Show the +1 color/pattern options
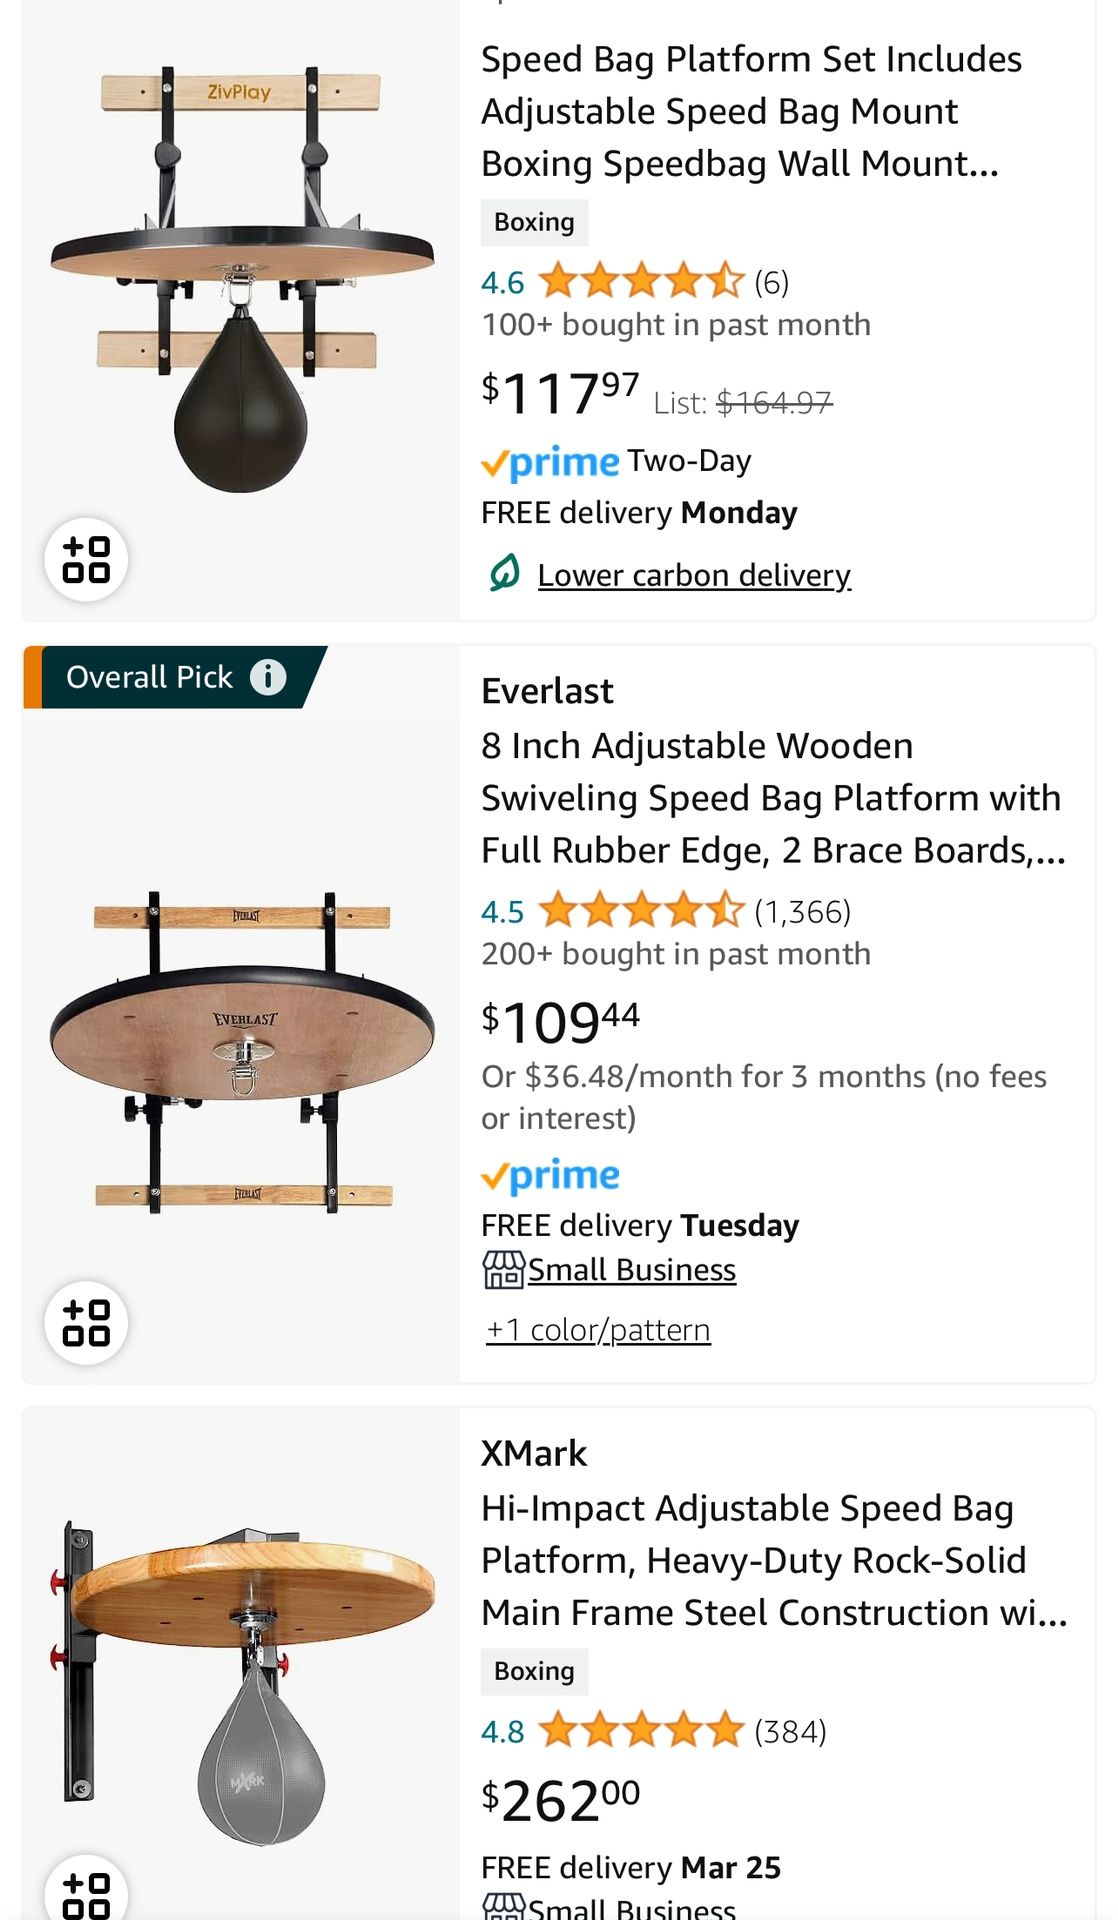Image resolution: width=1118 pixels, height=1920 pixels. (598, 1330)
